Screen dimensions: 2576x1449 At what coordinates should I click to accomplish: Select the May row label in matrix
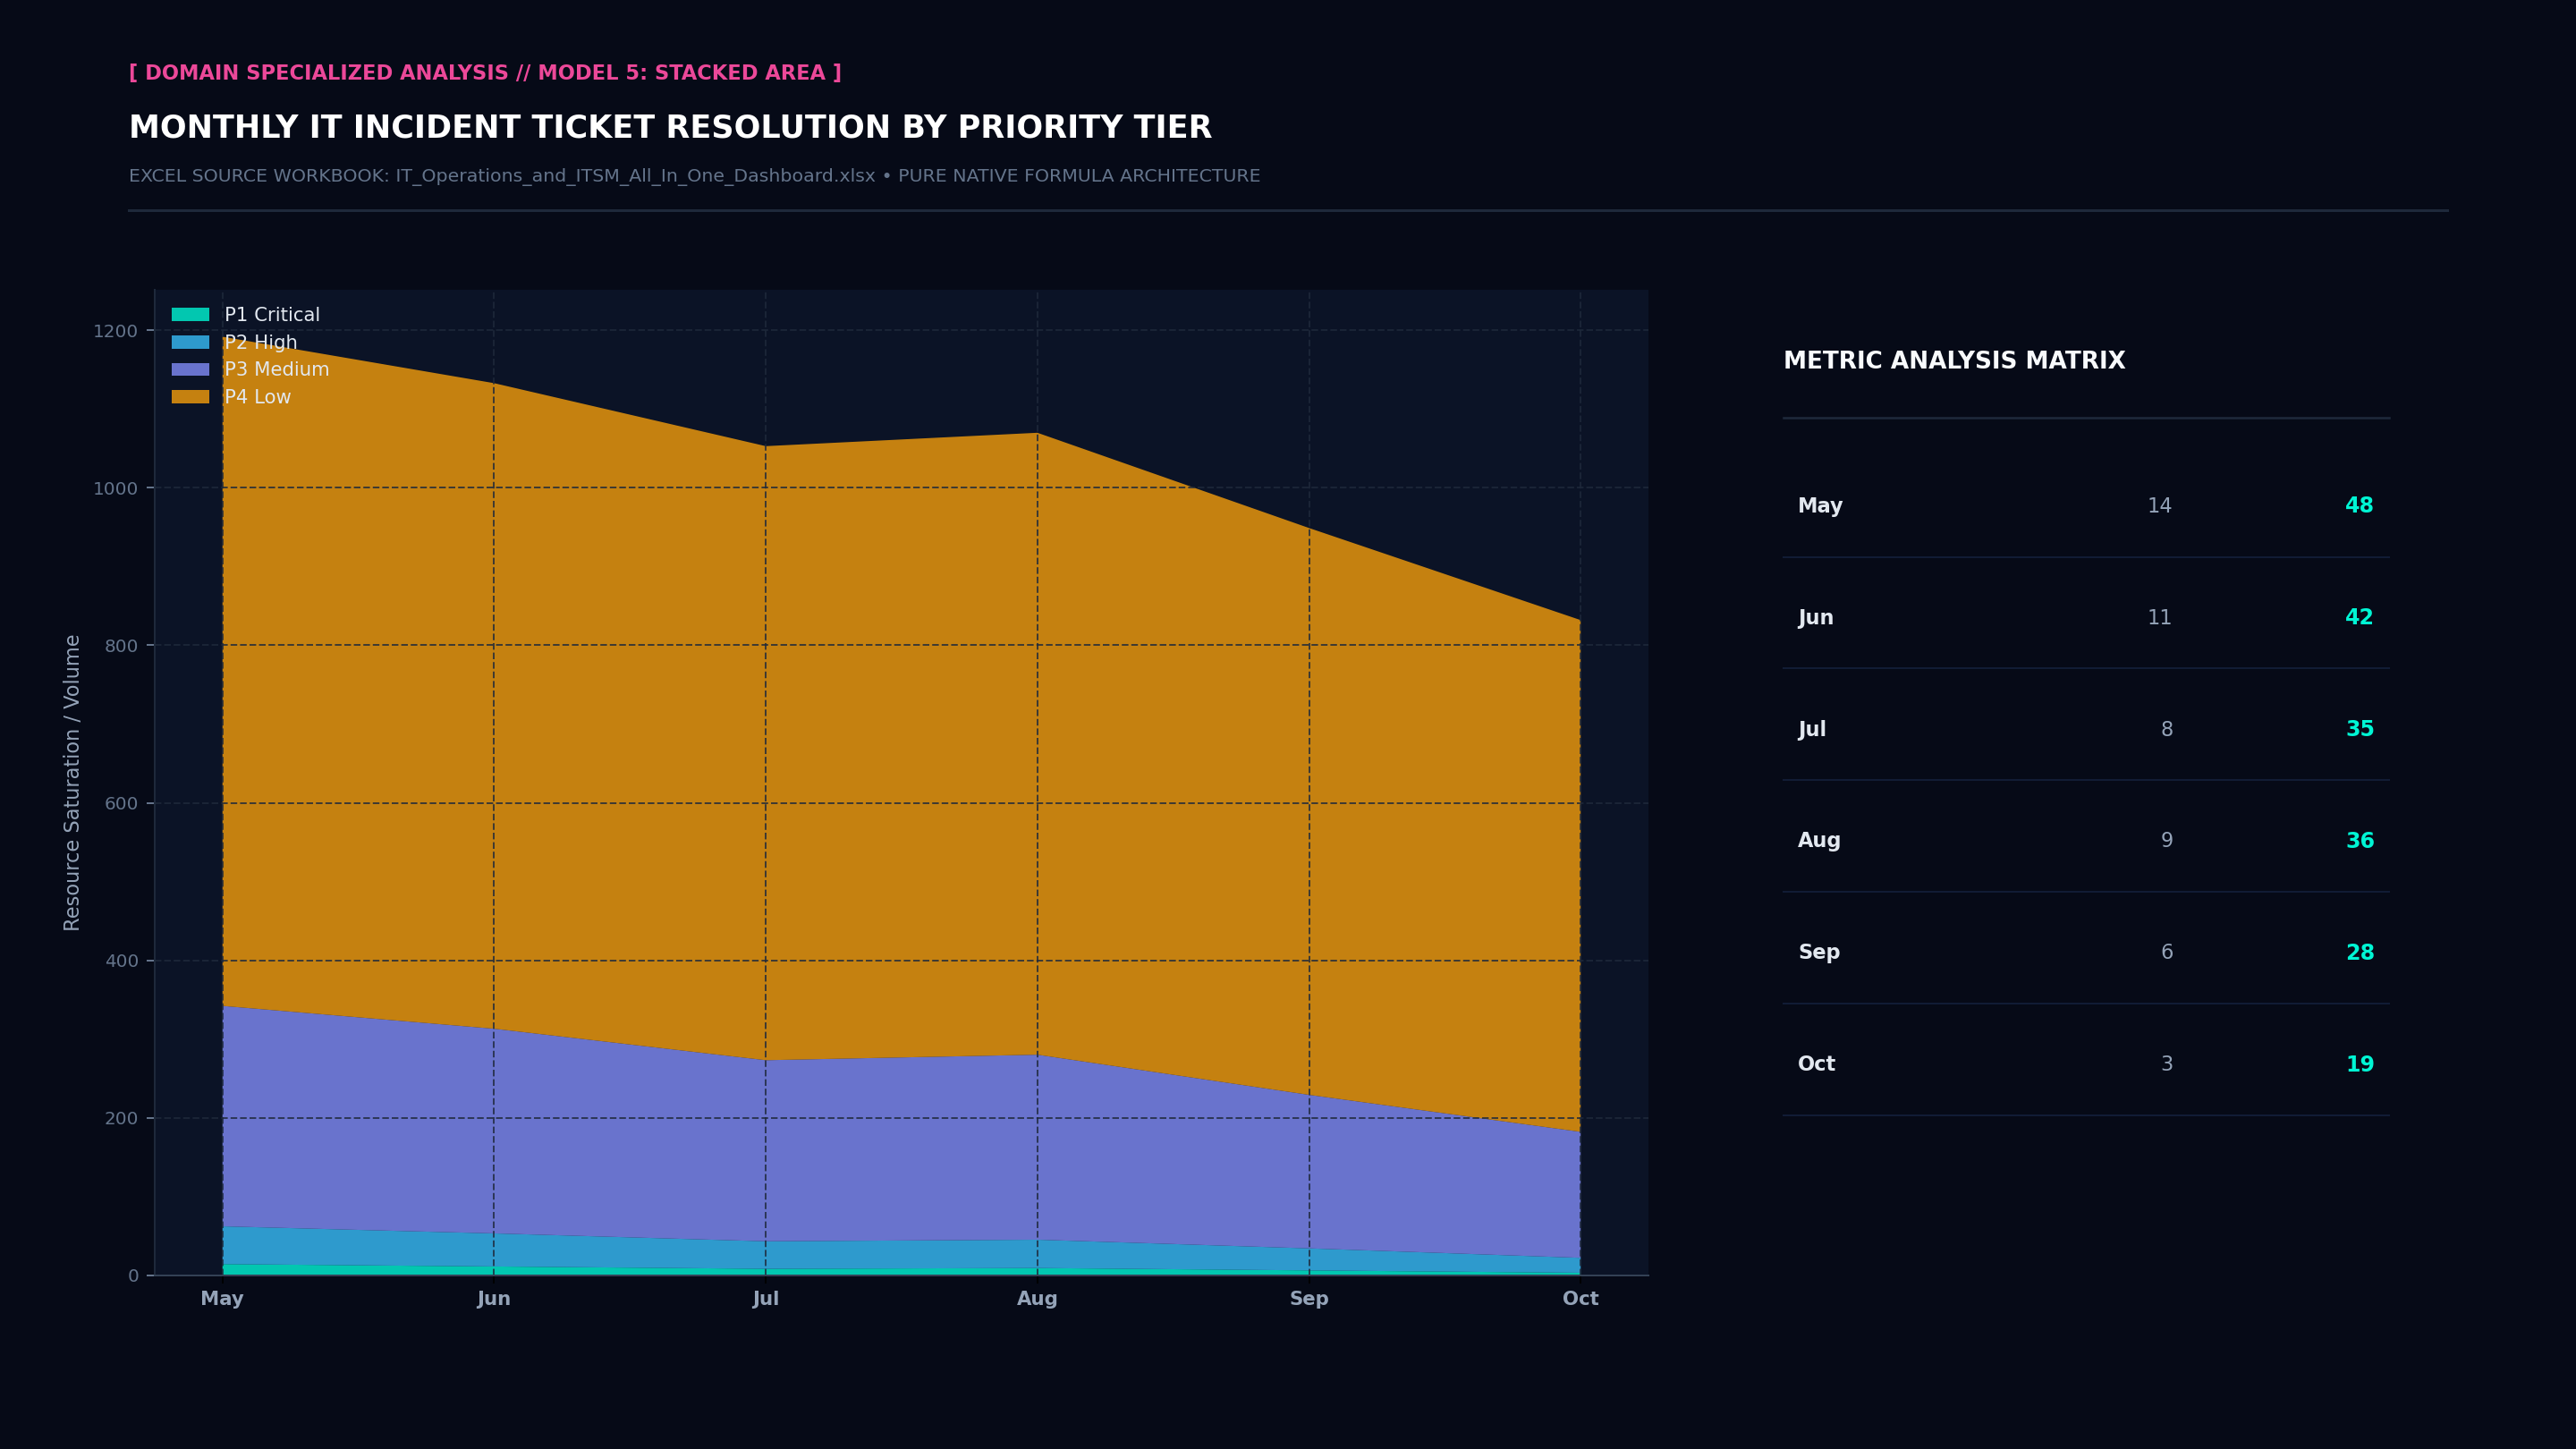click(1820, 506)
